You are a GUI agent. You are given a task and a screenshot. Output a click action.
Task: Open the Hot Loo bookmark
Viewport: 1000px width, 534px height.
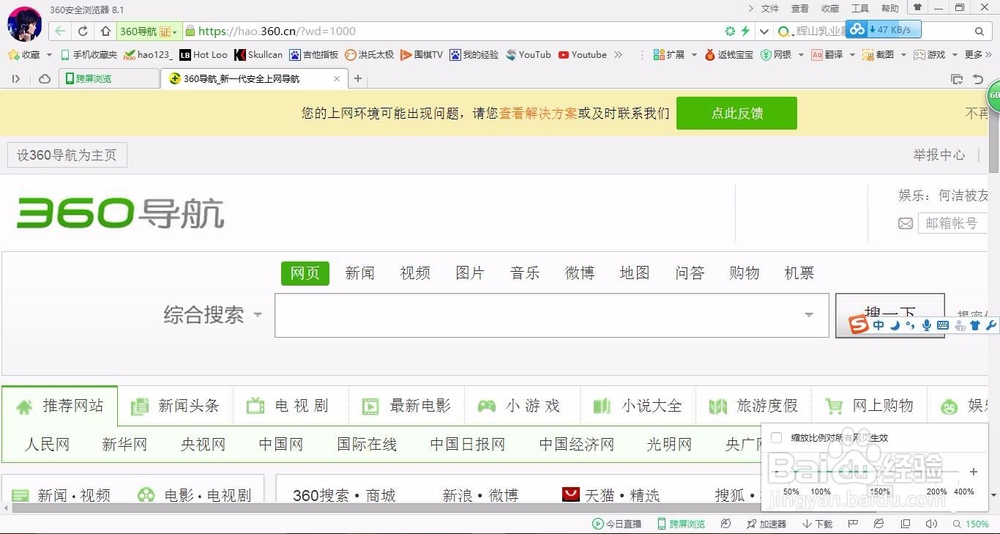point(203,55)
